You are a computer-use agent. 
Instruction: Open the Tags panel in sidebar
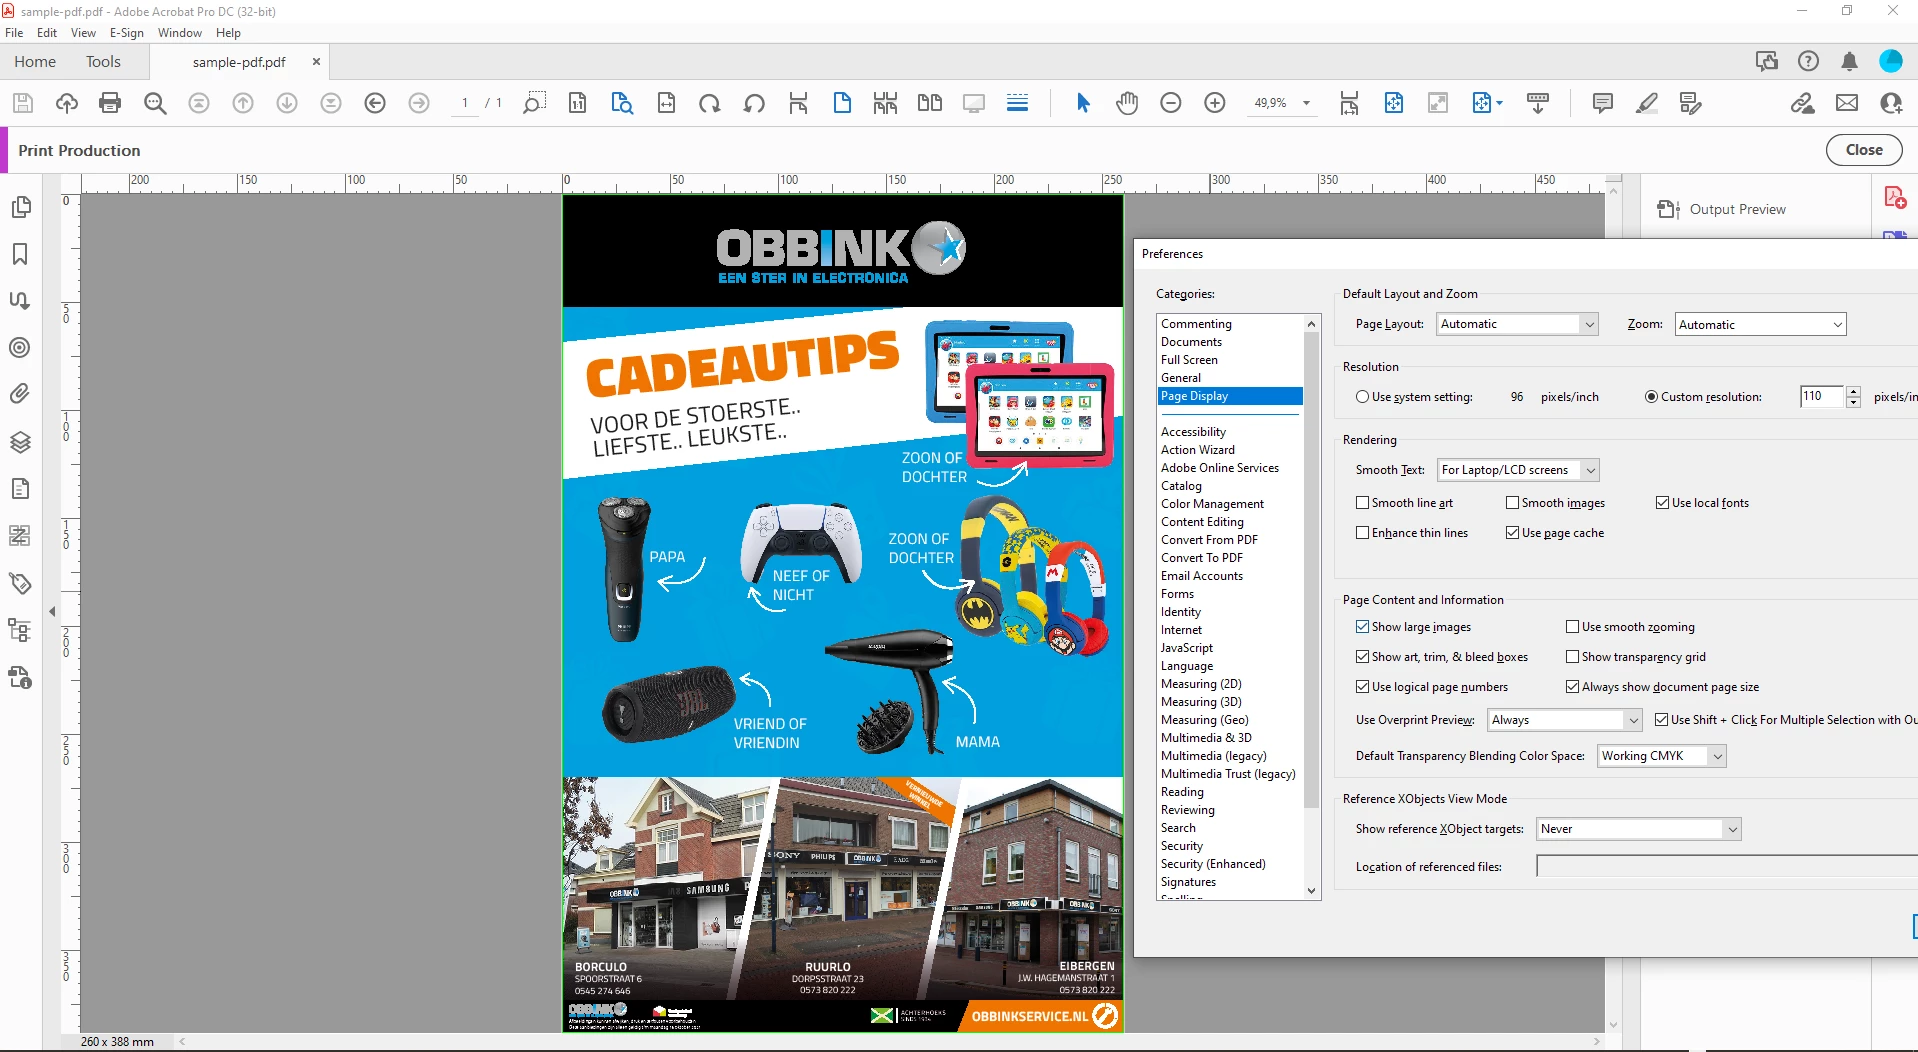pos(20,583)
